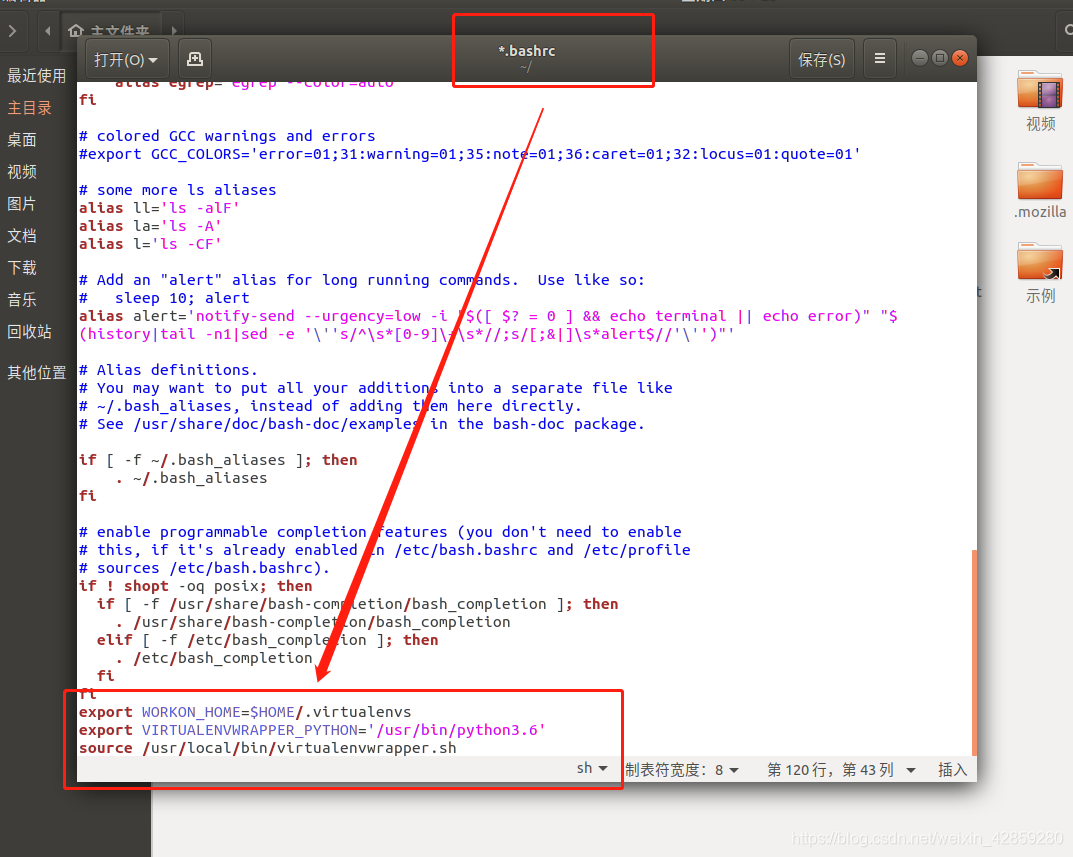Open the 桌面 folder from the sidebar
The image size is (1073, 857).
pyautogui.click(x=22, y=139)
